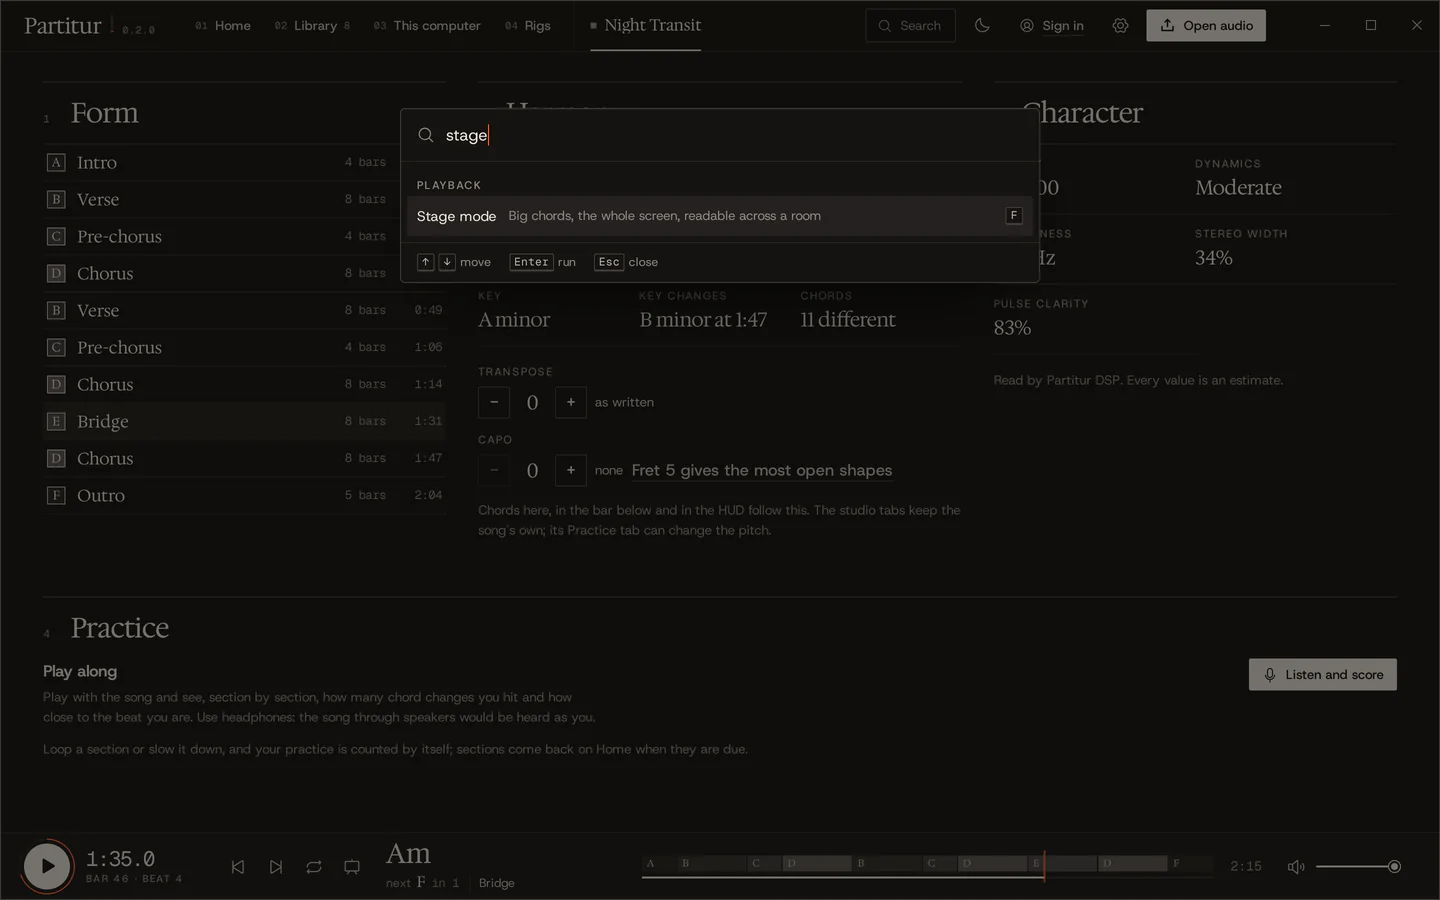Image resolution: width=1440 pixels, height=900 pixels.
Task: Select the Pre-chorus section at 1:06
Action: (x=244, y=347)
